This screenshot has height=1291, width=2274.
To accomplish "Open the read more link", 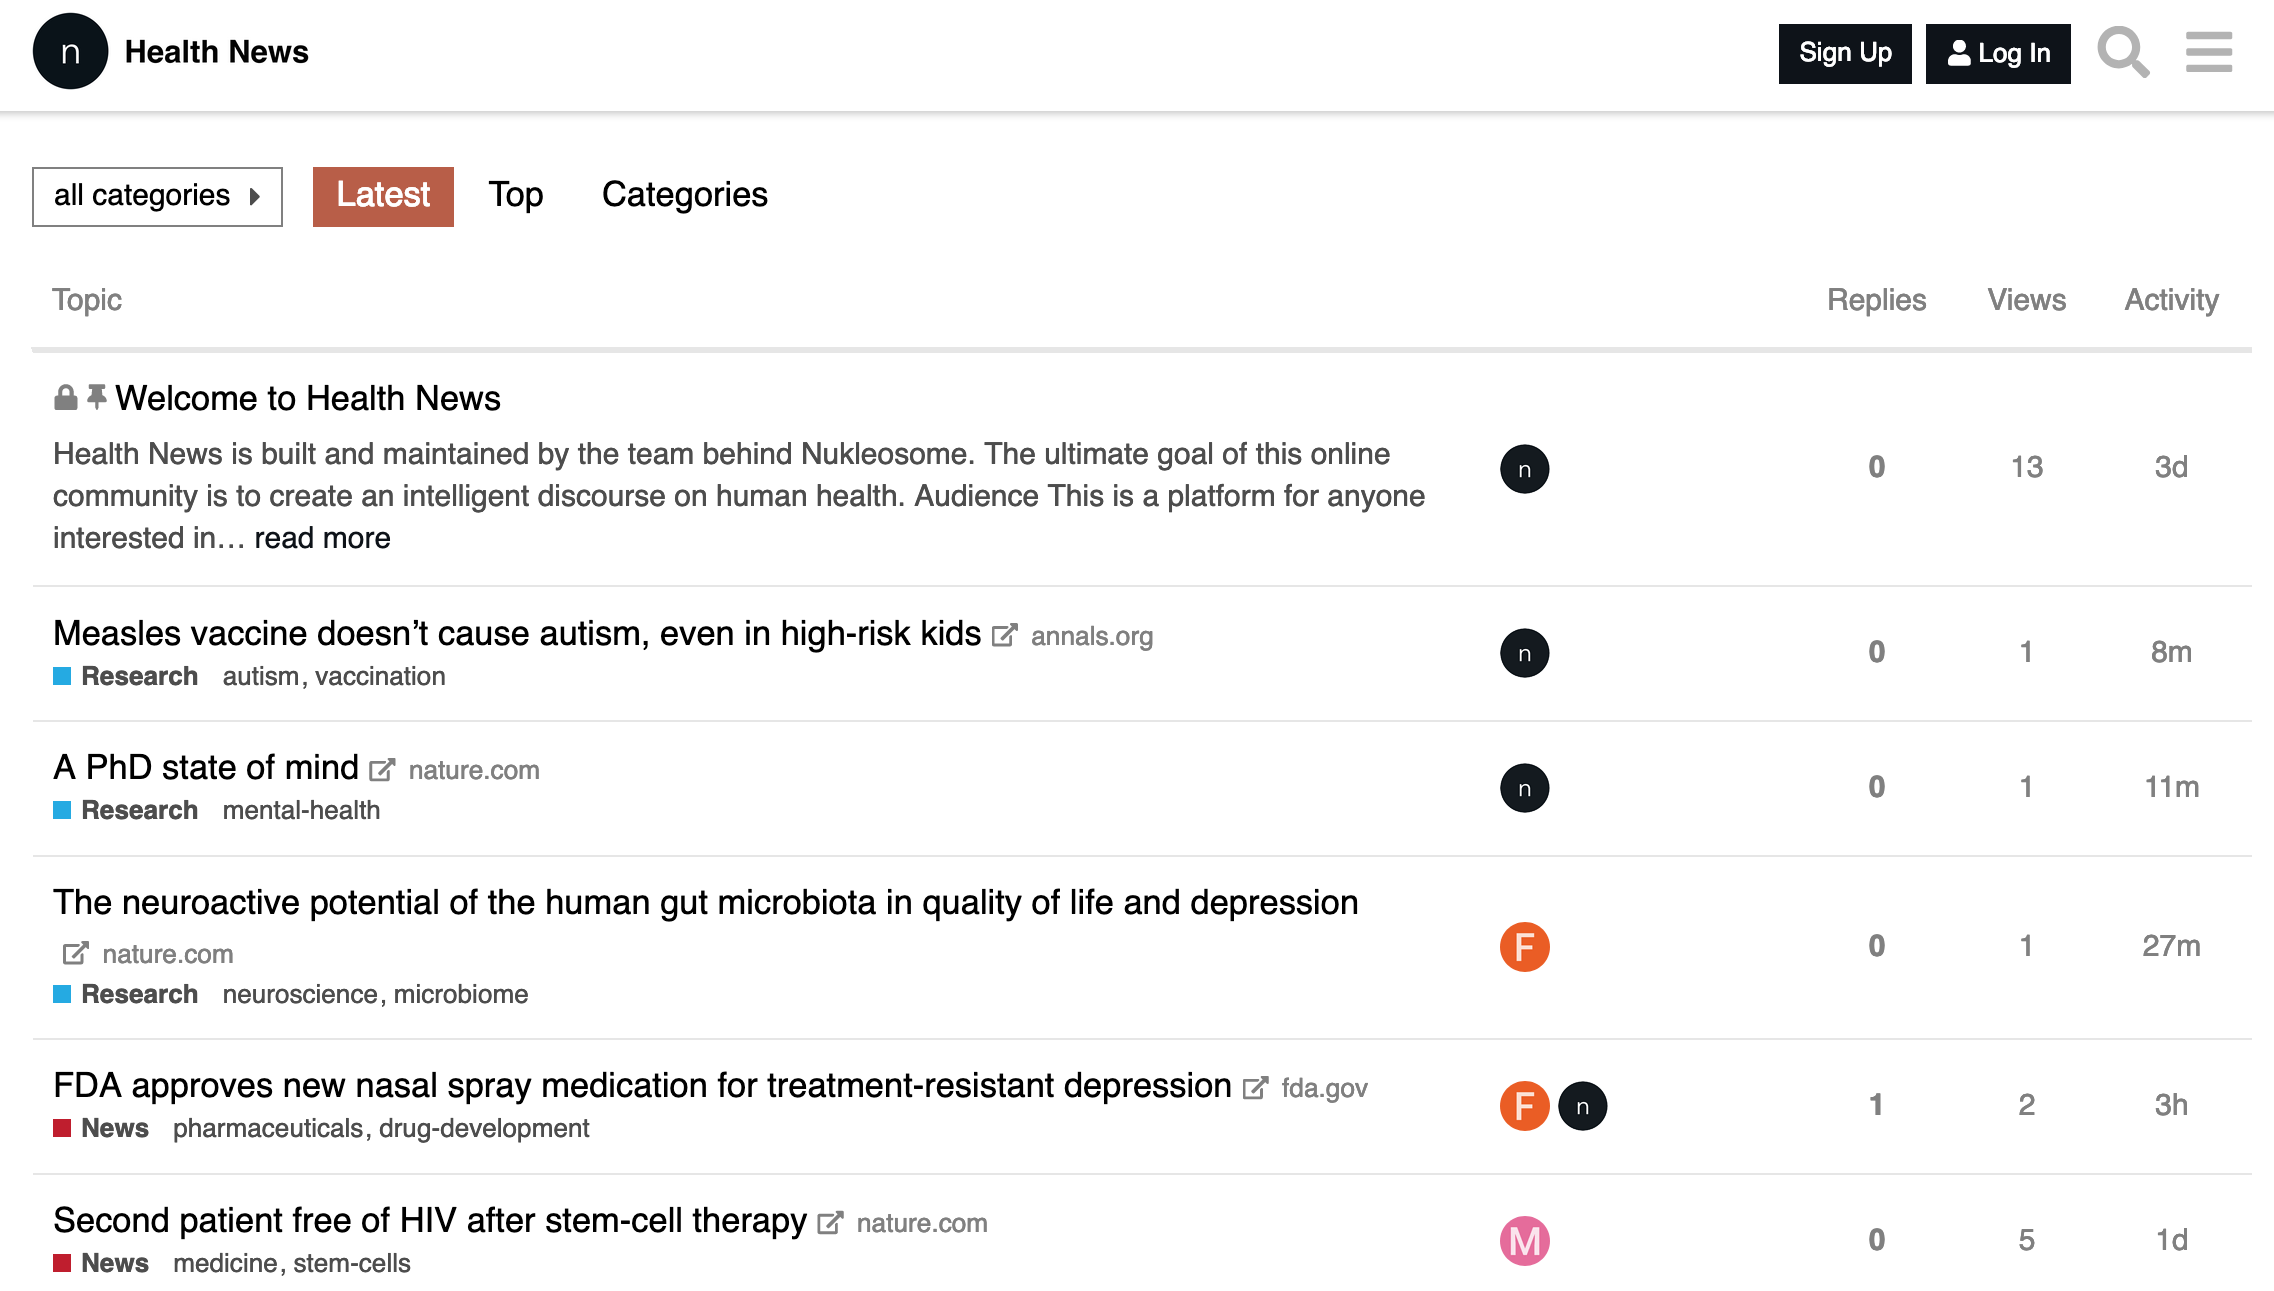I will (322, 538).
